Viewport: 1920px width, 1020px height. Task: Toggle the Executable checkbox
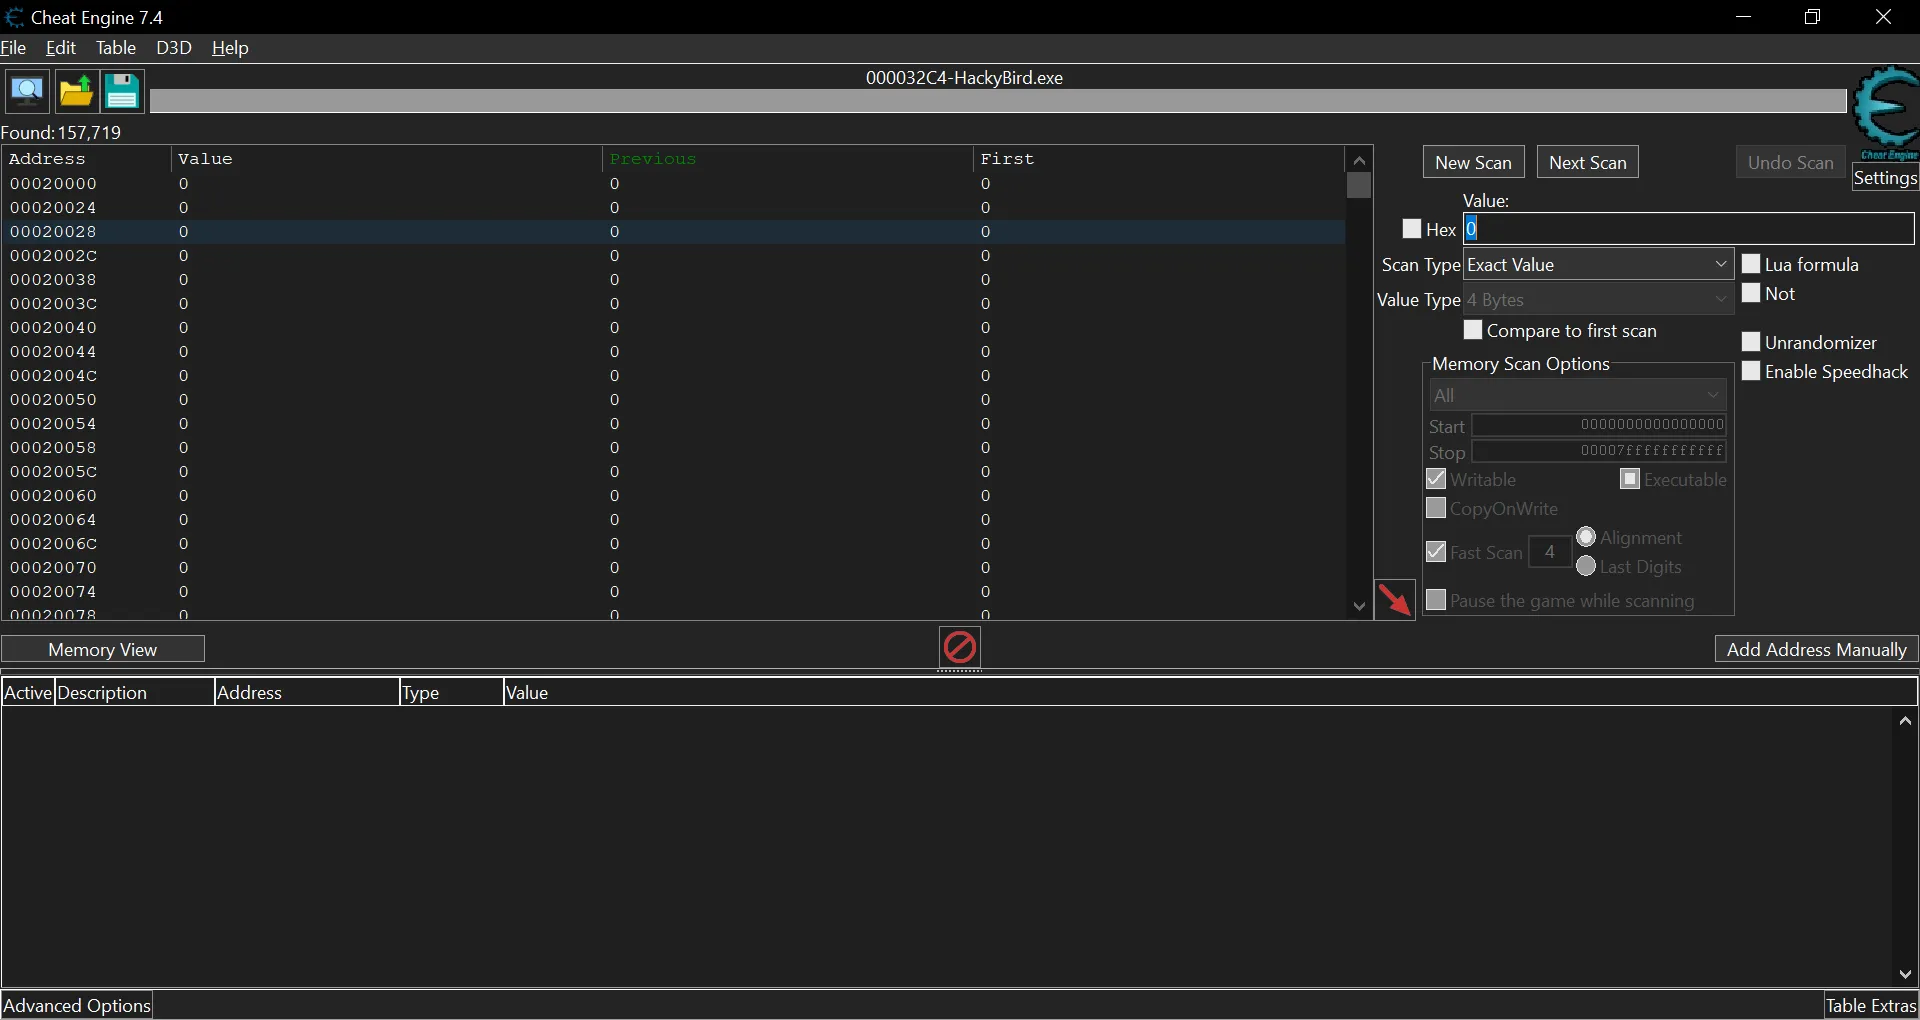click(x=1630, y=479)
